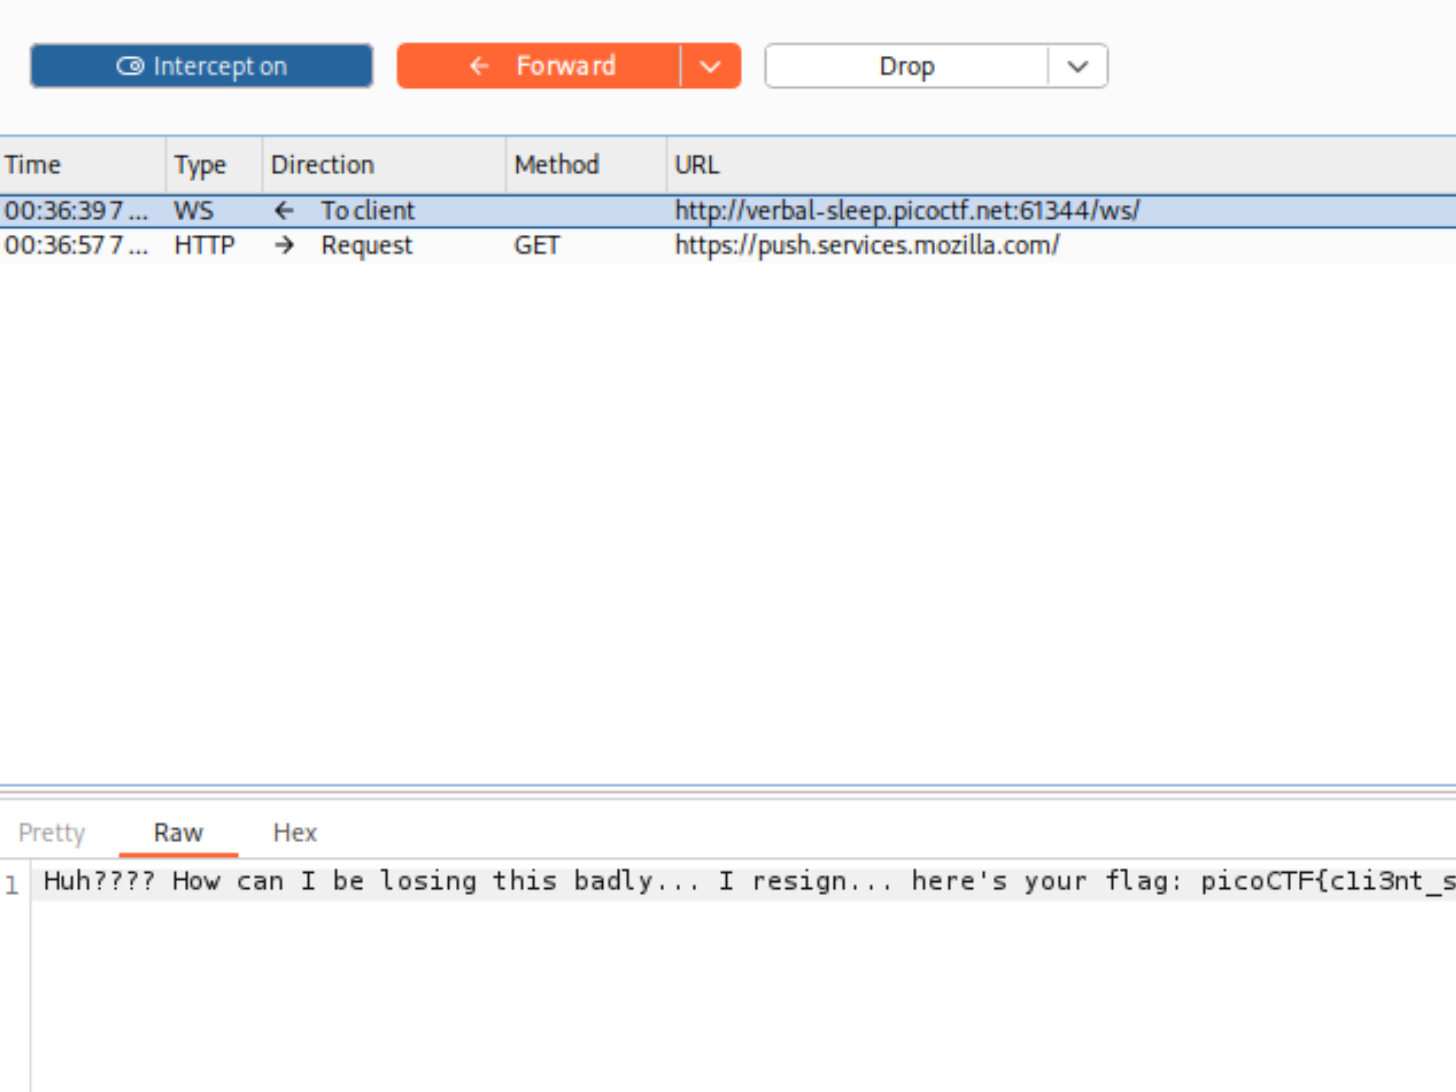Screen dimensions: 1456x1092
Task: Select the WS To client message row
Action: (728, 211)
